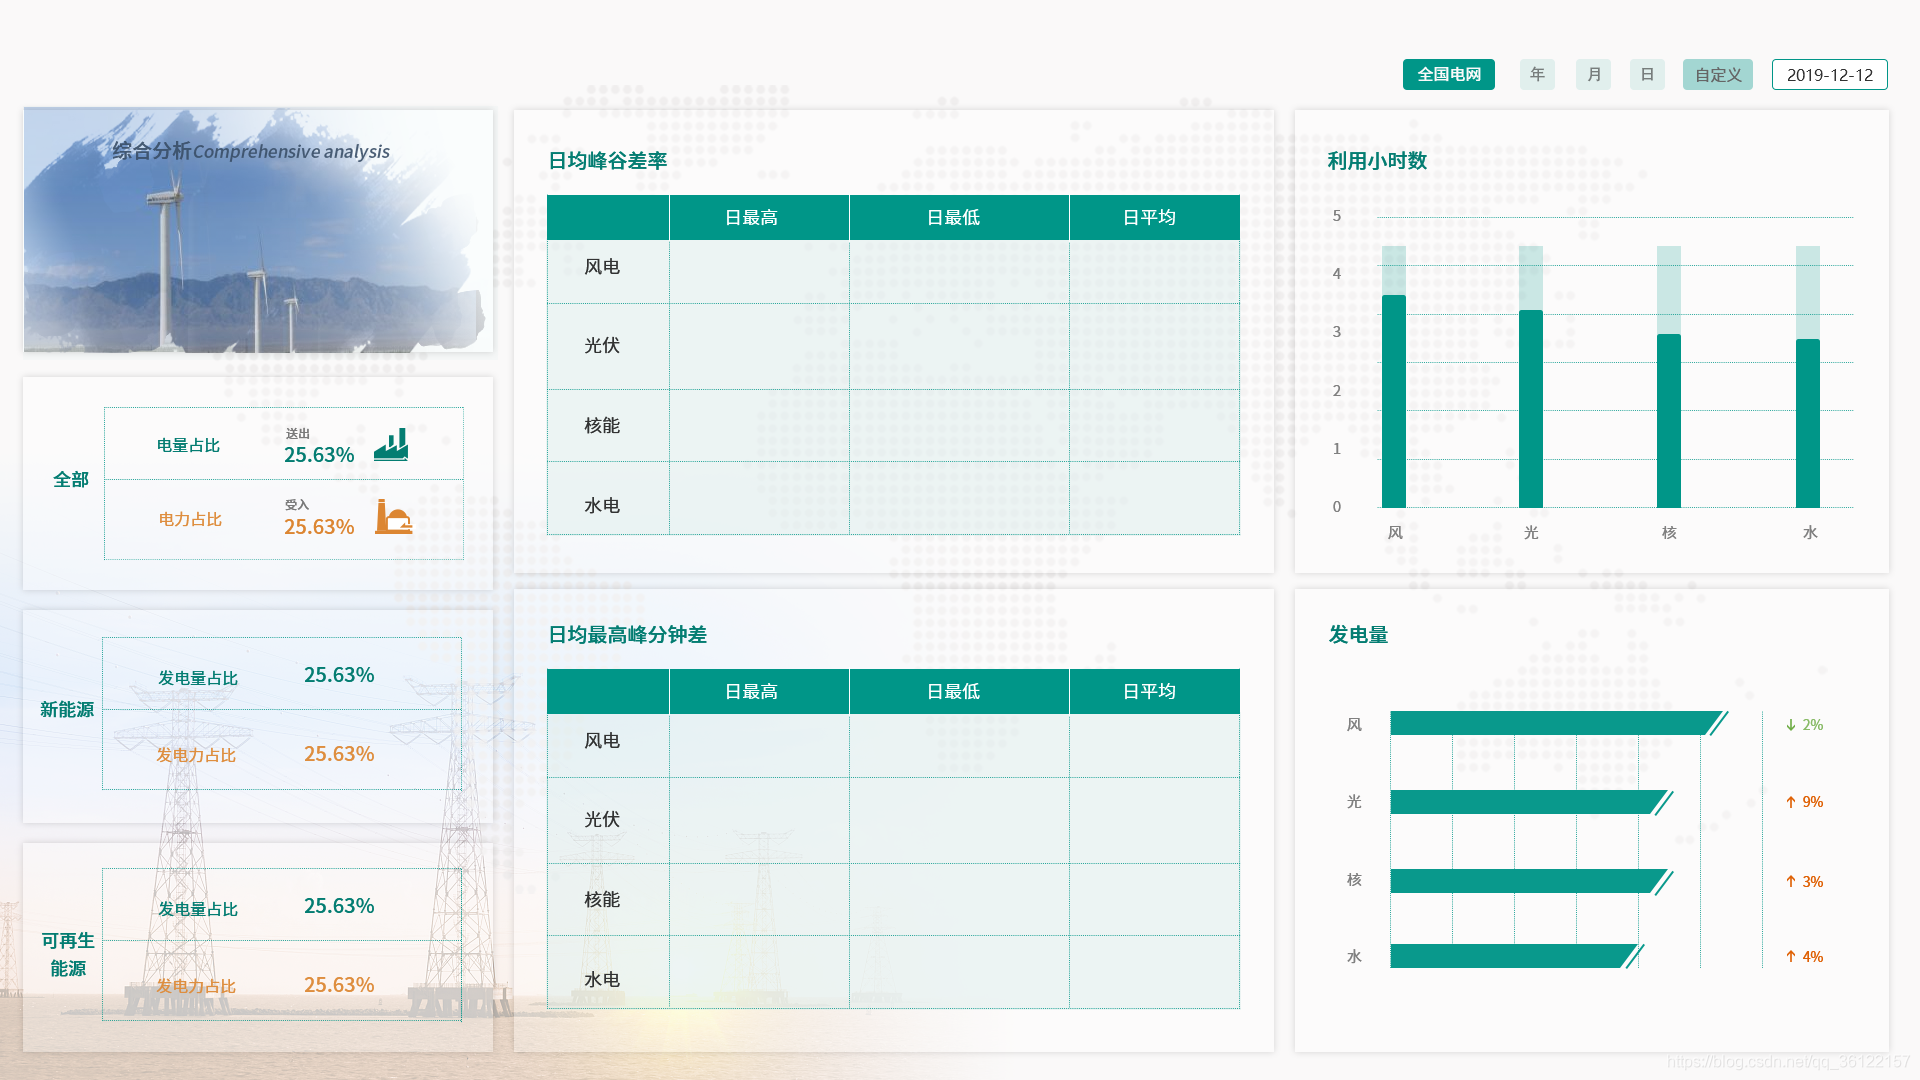Click the green factory icon beside 送出

pyautogui.click(x=391, y=445)
